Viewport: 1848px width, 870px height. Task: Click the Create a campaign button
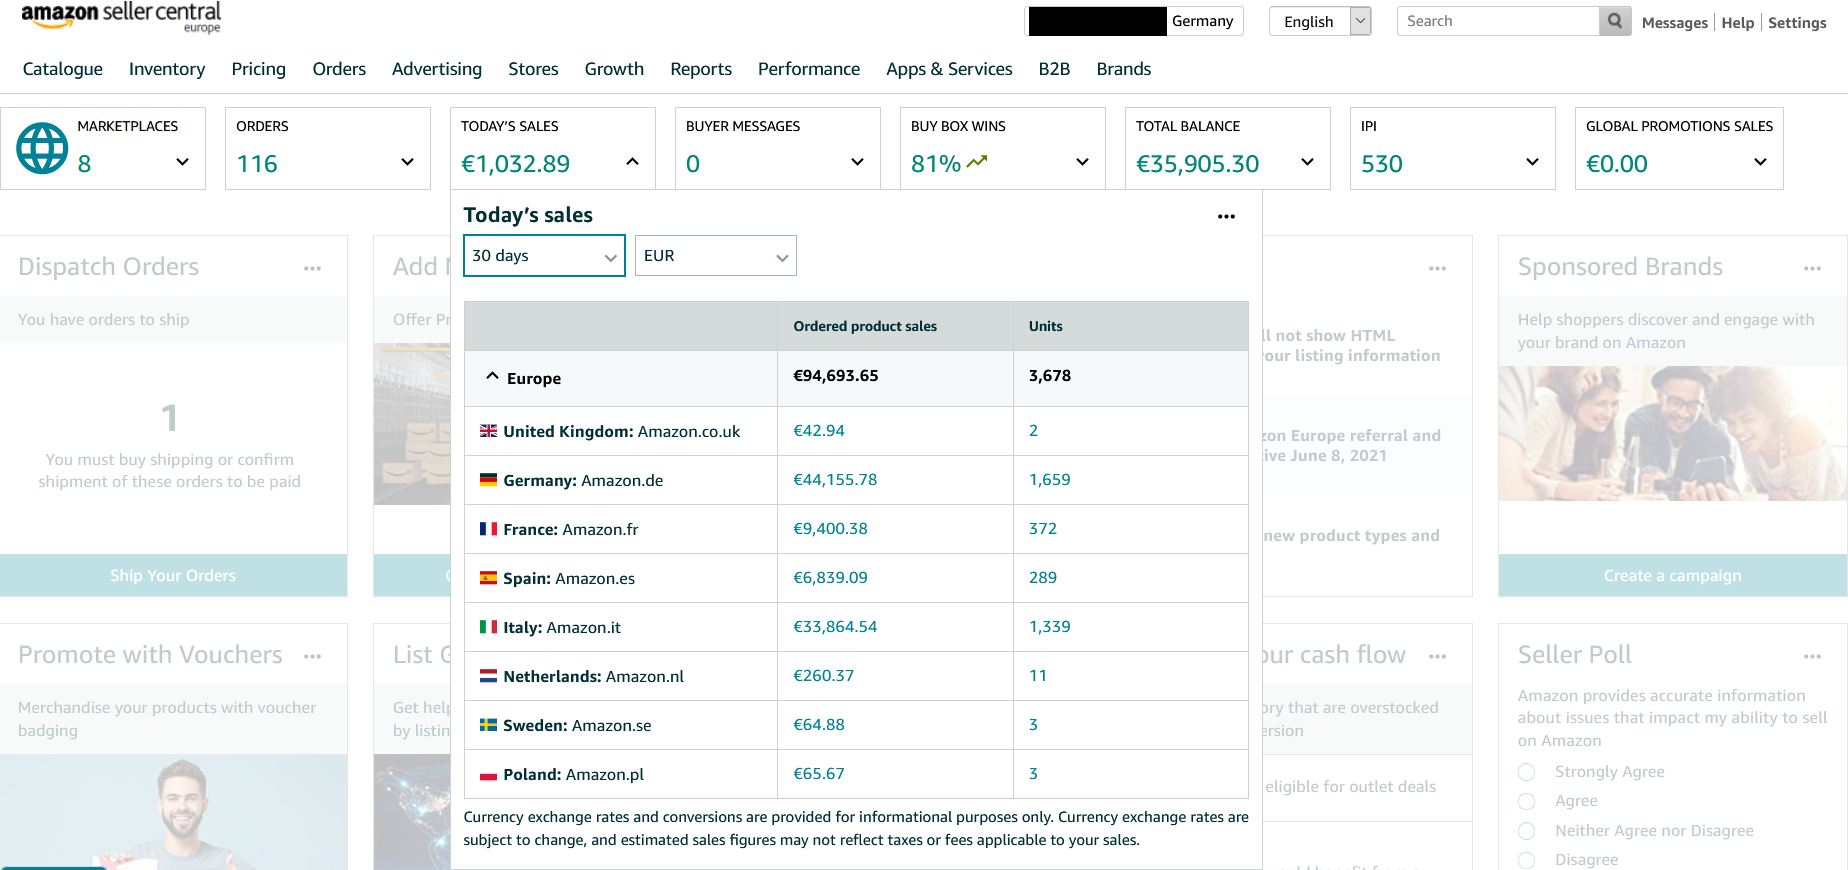pos(1672,576)
